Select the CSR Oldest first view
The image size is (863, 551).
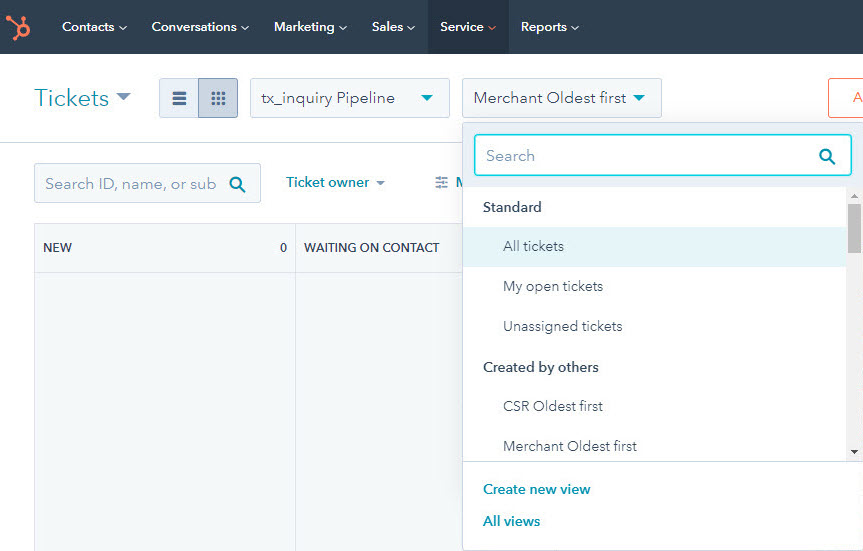pos(654,406)
